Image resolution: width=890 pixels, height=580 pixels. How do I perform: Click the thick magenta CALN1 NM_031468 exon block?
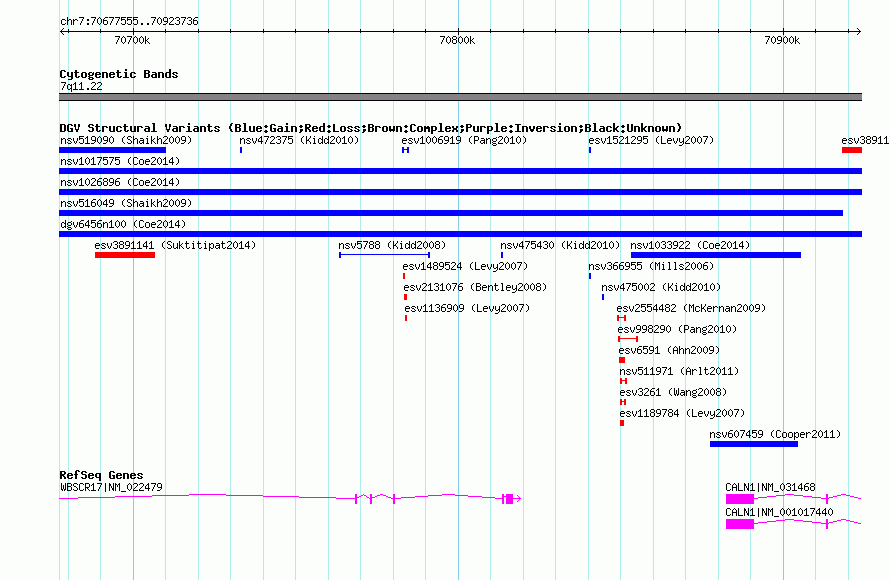click(x=740, y=499)
